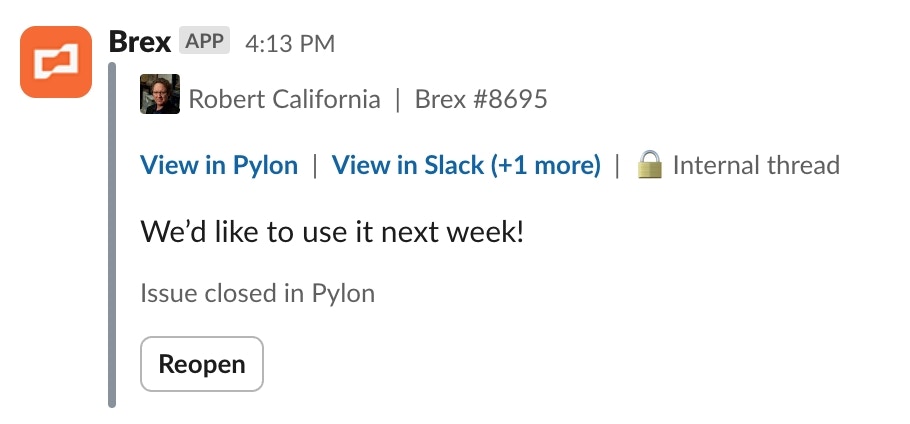Image resolution: width=910 pixels, height=424 pixels.
Task: Click the Reopen button
Action: [x=202, y=364]
